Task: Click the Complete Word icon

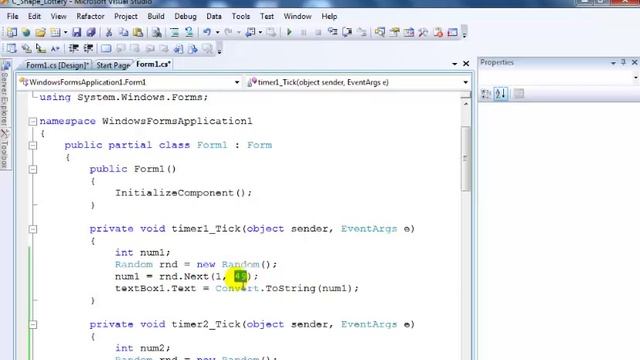Action: click(x=55, y=49)
